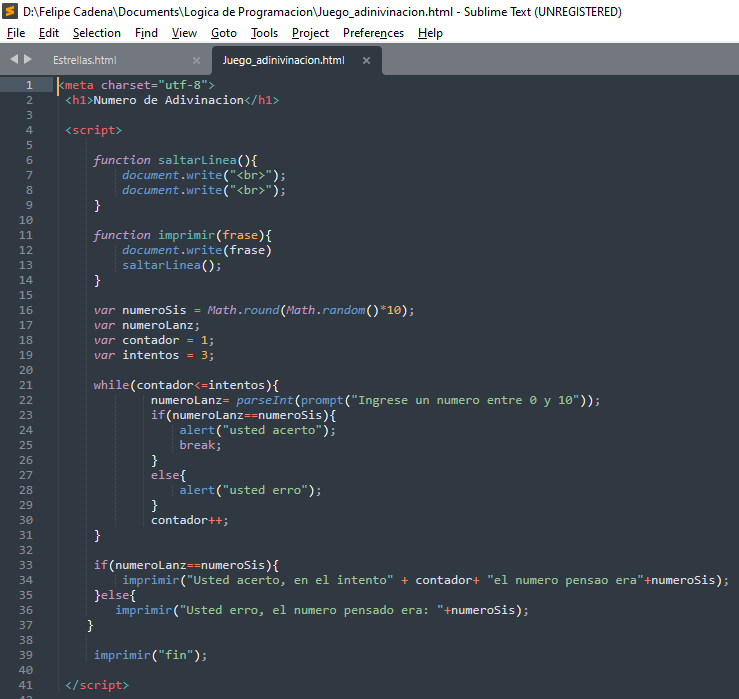Open the File menu
The height and width of the screenshot is (699, 739).
pos(16,33)
